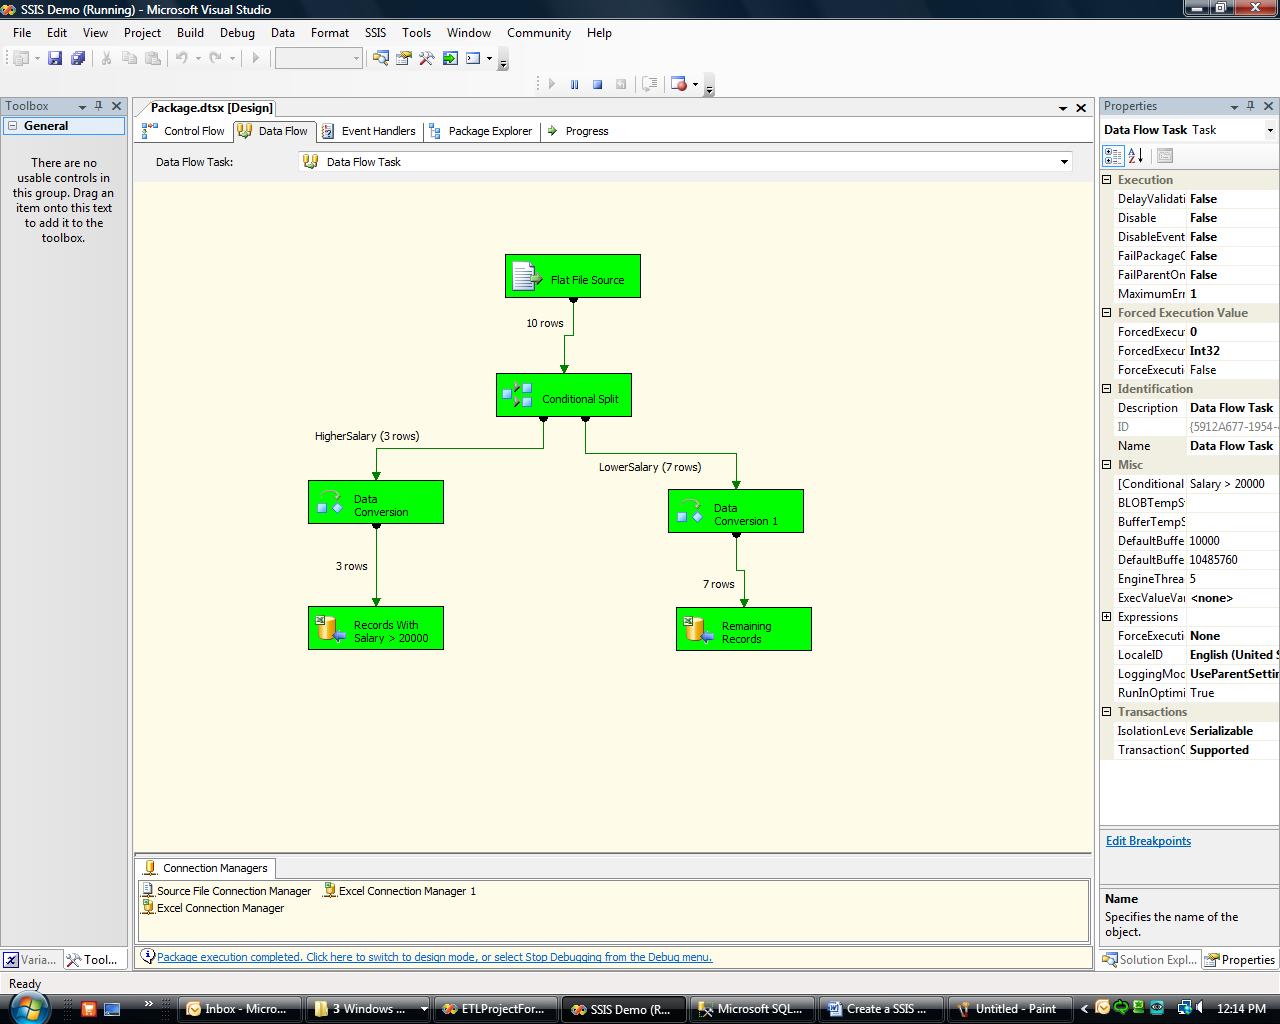Stop debugging with the Stop button
This screenshot has width=1280, height=1024.
[x=597, y=85]
